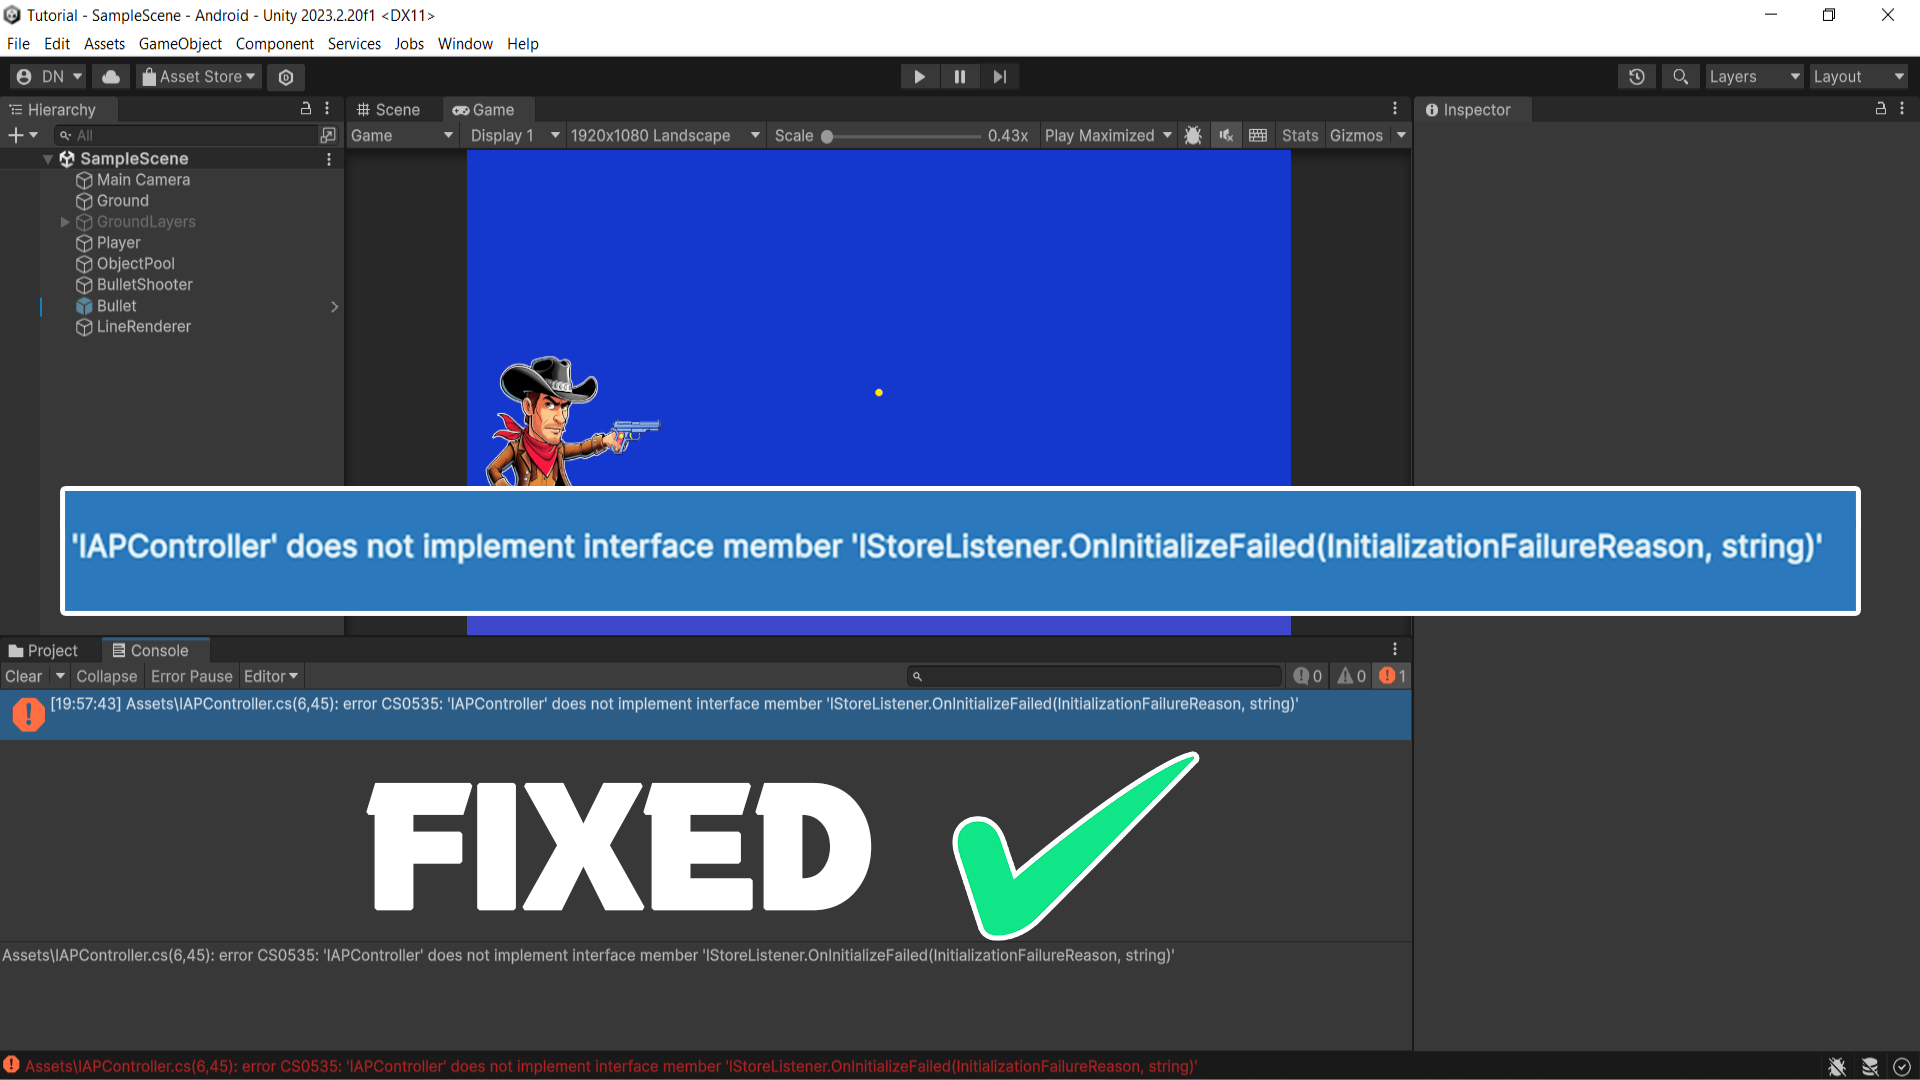
Task: Open SampleScene row options menu
Action: 329,159
